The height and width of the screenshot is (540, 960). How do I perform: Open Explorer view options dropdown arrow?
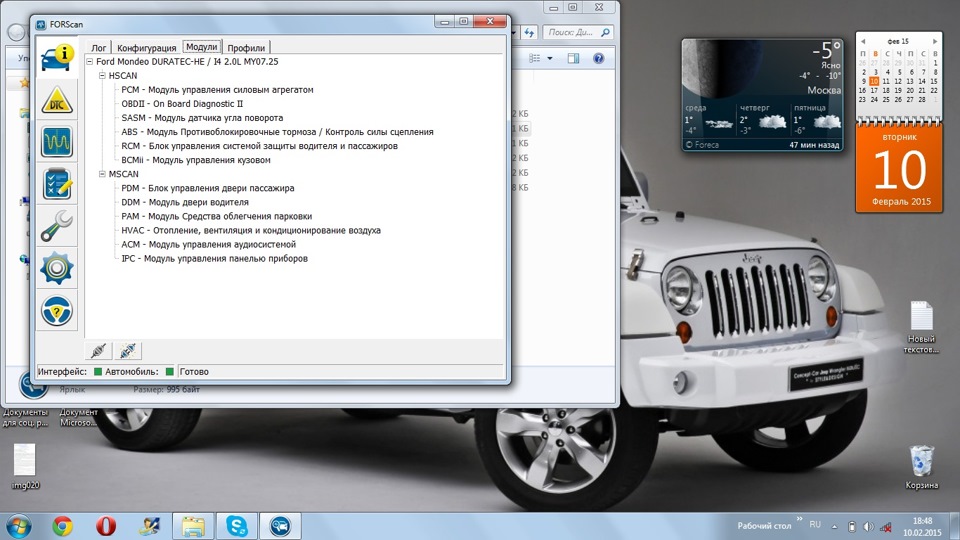(x=550, y=58)
